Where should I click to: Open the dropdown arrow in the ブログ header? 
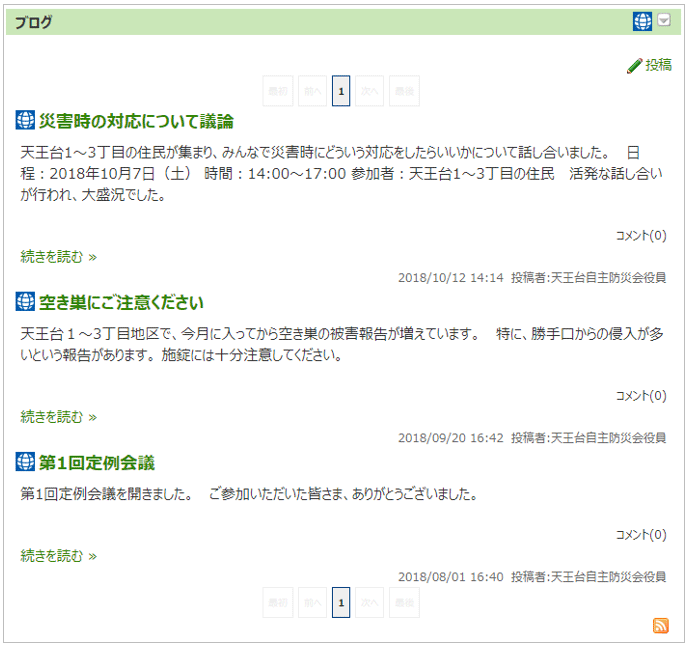[664, 21]
